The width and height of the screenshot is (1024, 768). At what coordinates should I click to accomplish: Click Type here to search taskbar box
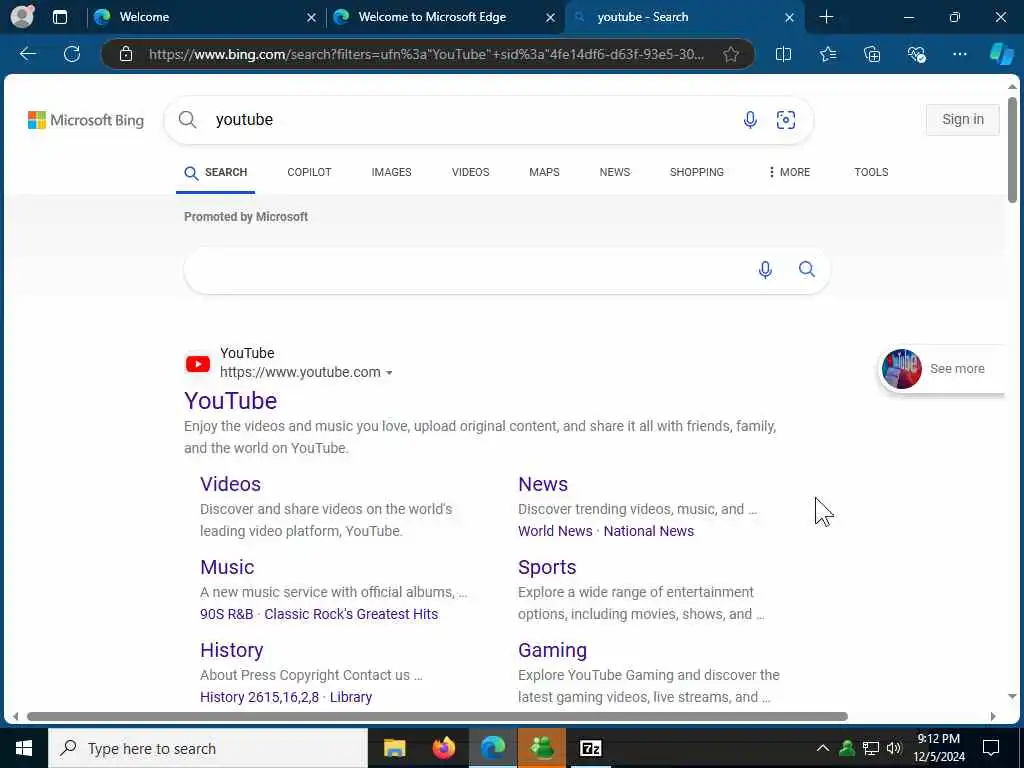(x=208, y=748)
